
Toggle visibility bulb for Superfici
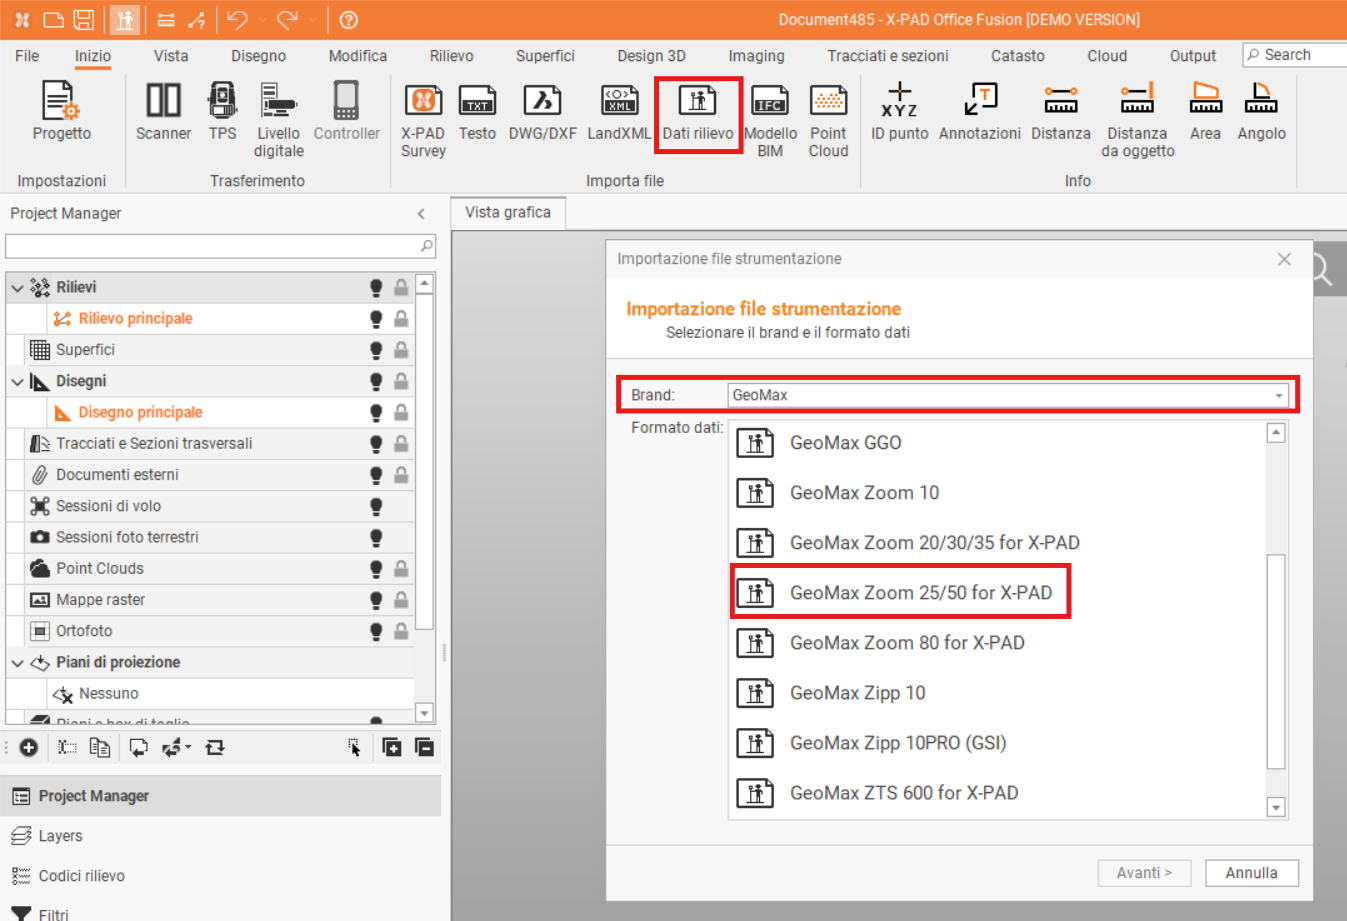(x=376, y=350)
